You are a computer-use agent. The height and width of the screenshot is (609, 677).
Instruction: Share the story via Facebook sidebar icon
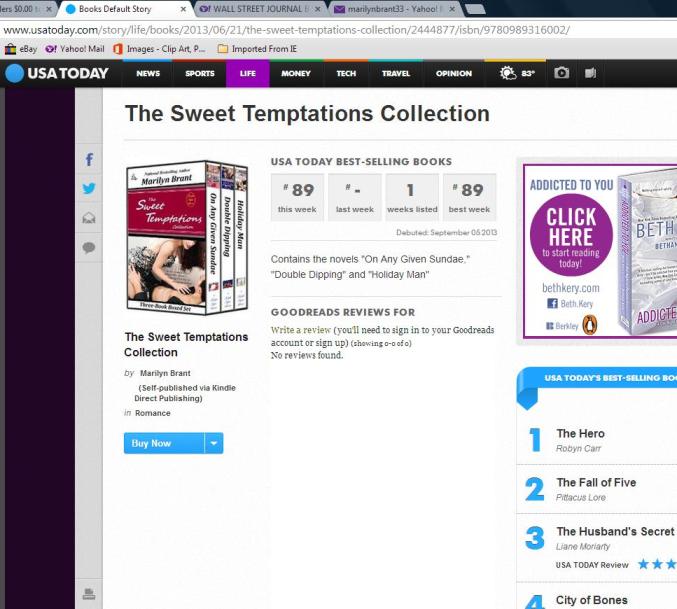click(x=89, y=160)
